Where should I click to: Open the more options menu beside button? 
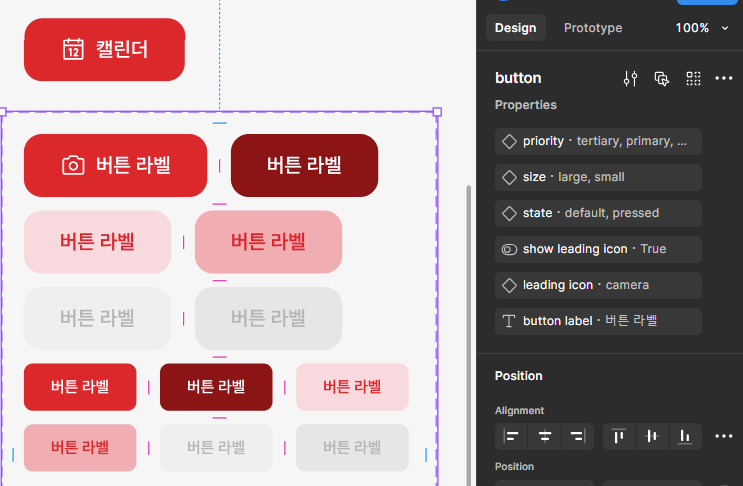(x=724, y=78)
